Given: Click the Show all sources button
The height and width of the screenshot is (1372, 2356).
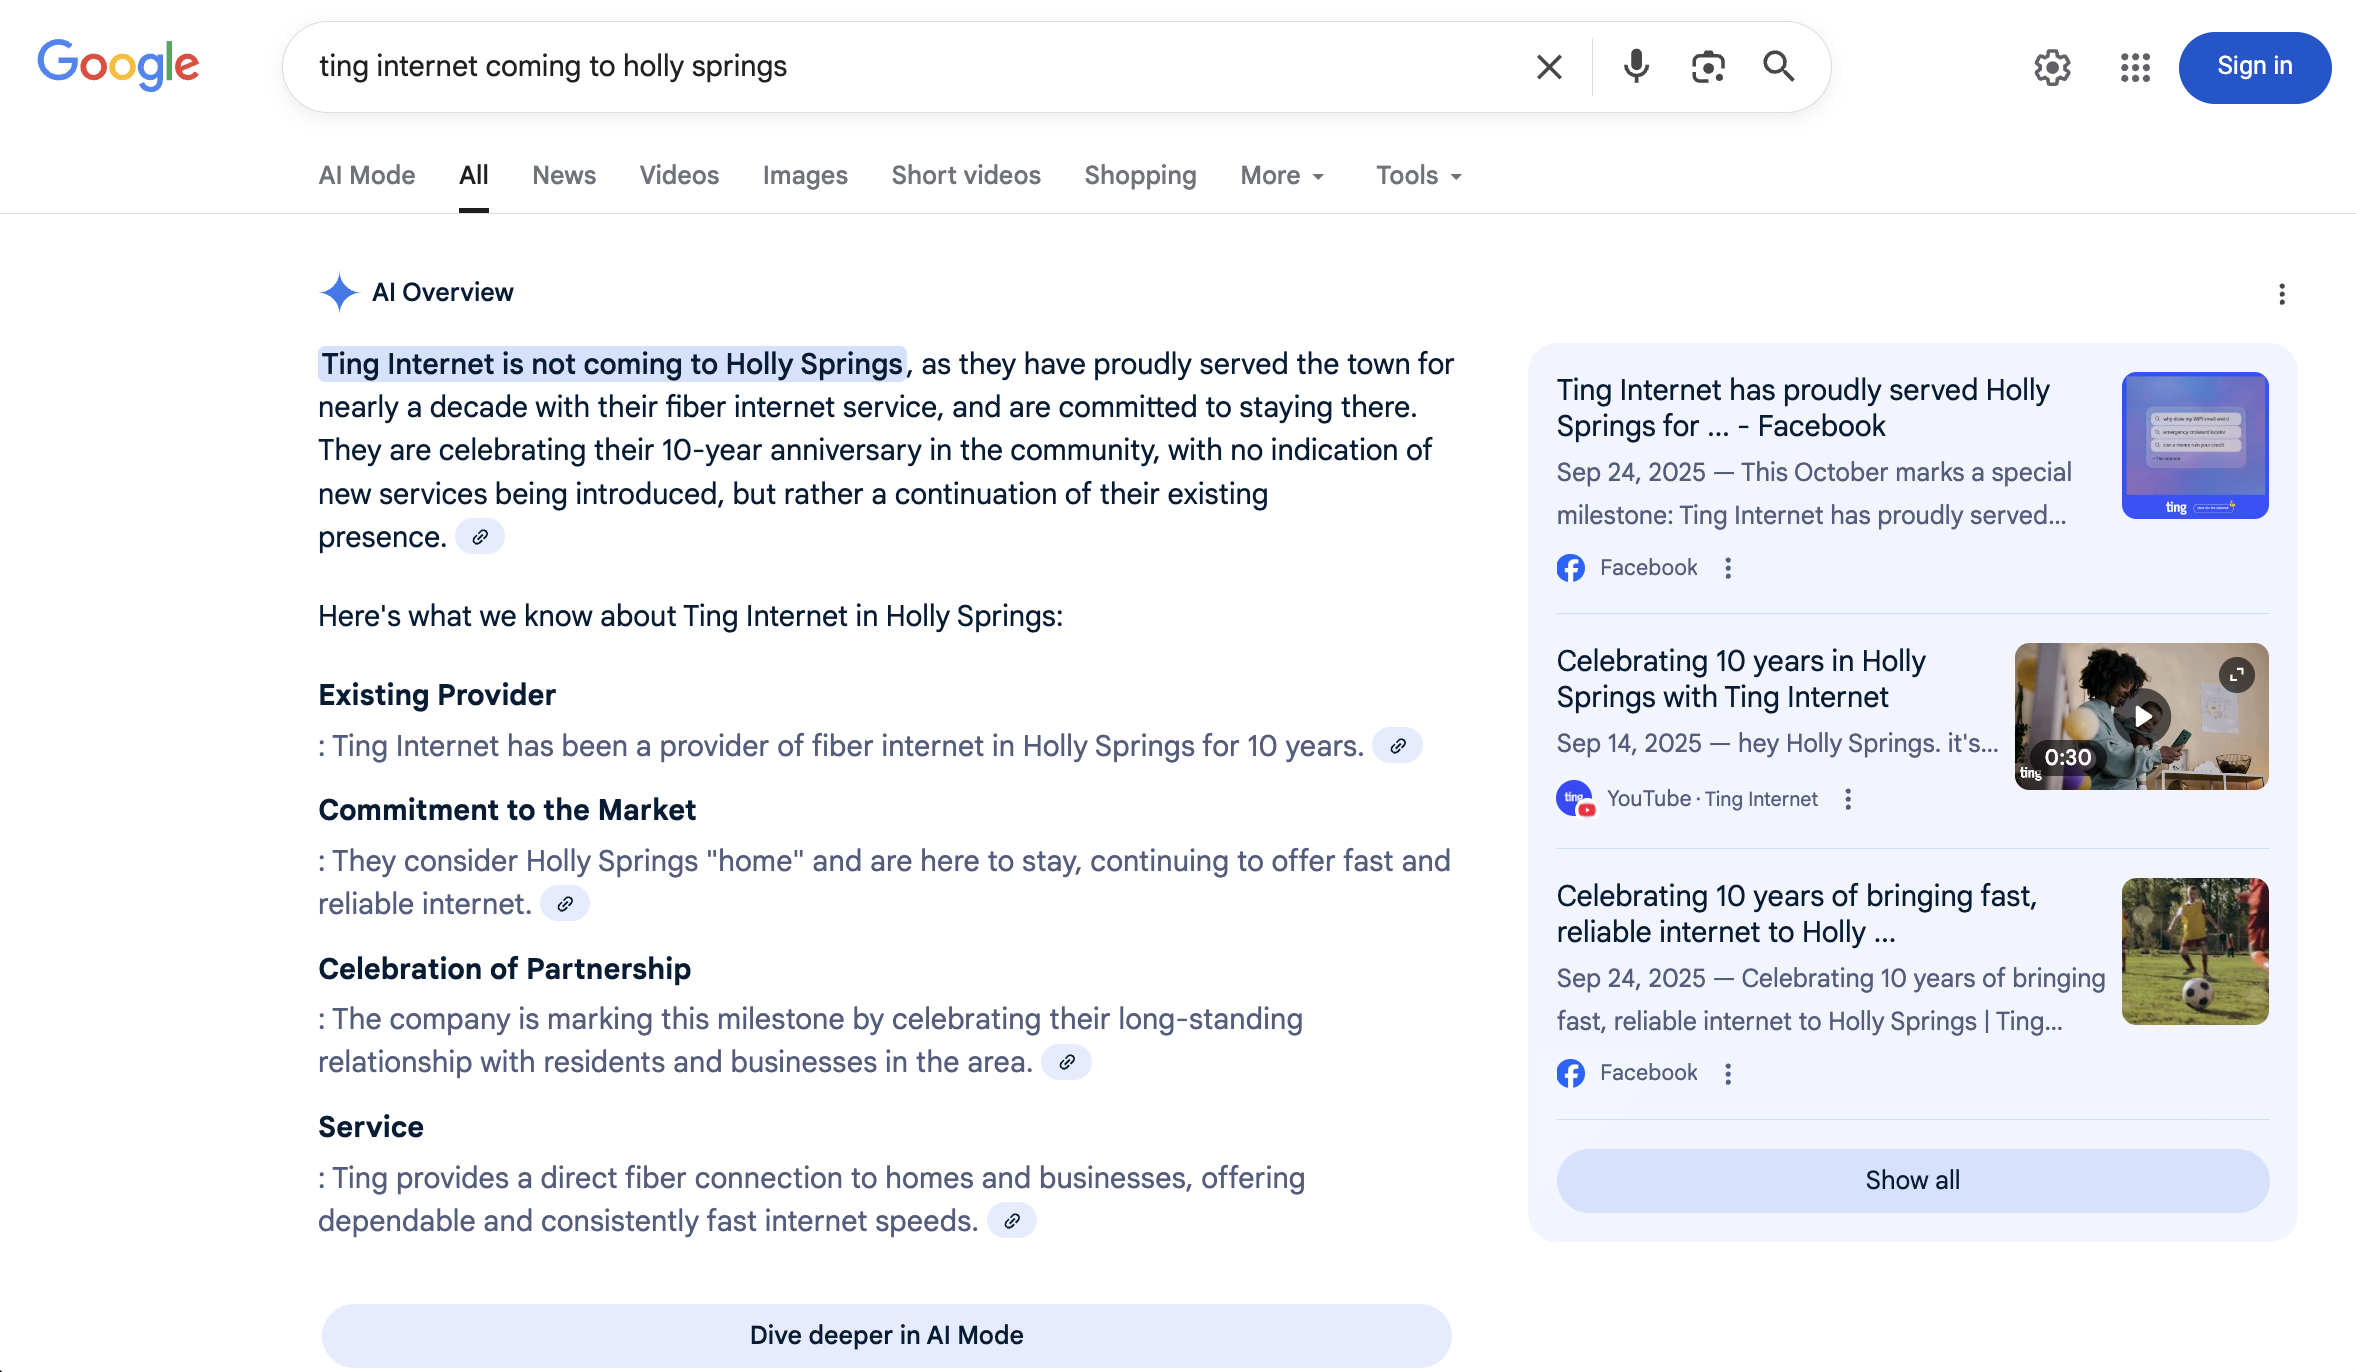Looking at the screenshot, I should point(1912,1180).
